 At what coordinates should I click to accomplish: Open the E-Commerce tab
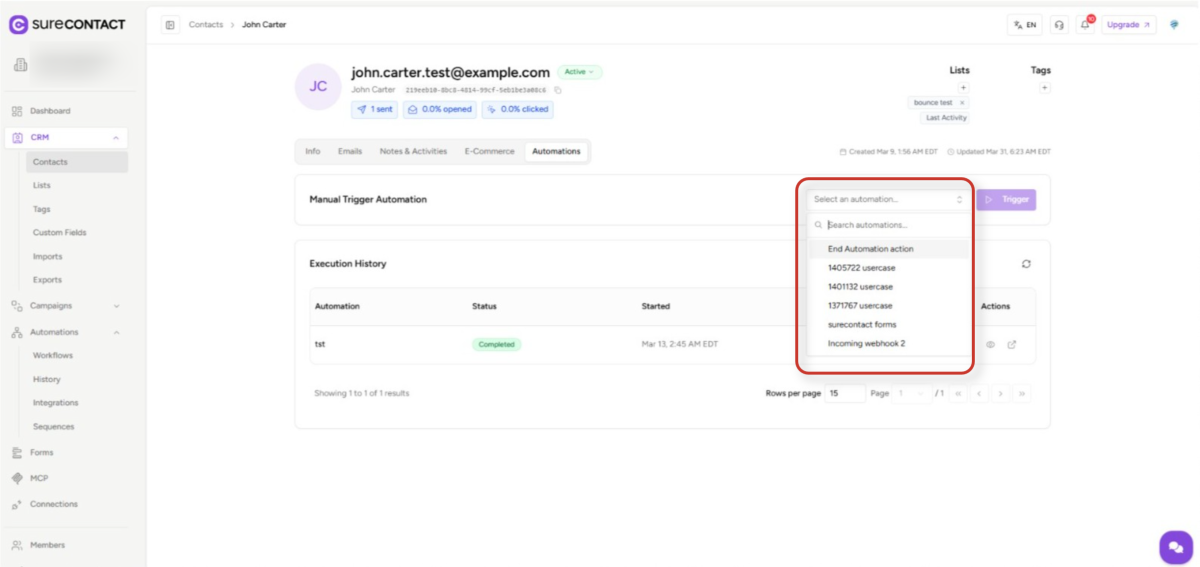[489, 151]
